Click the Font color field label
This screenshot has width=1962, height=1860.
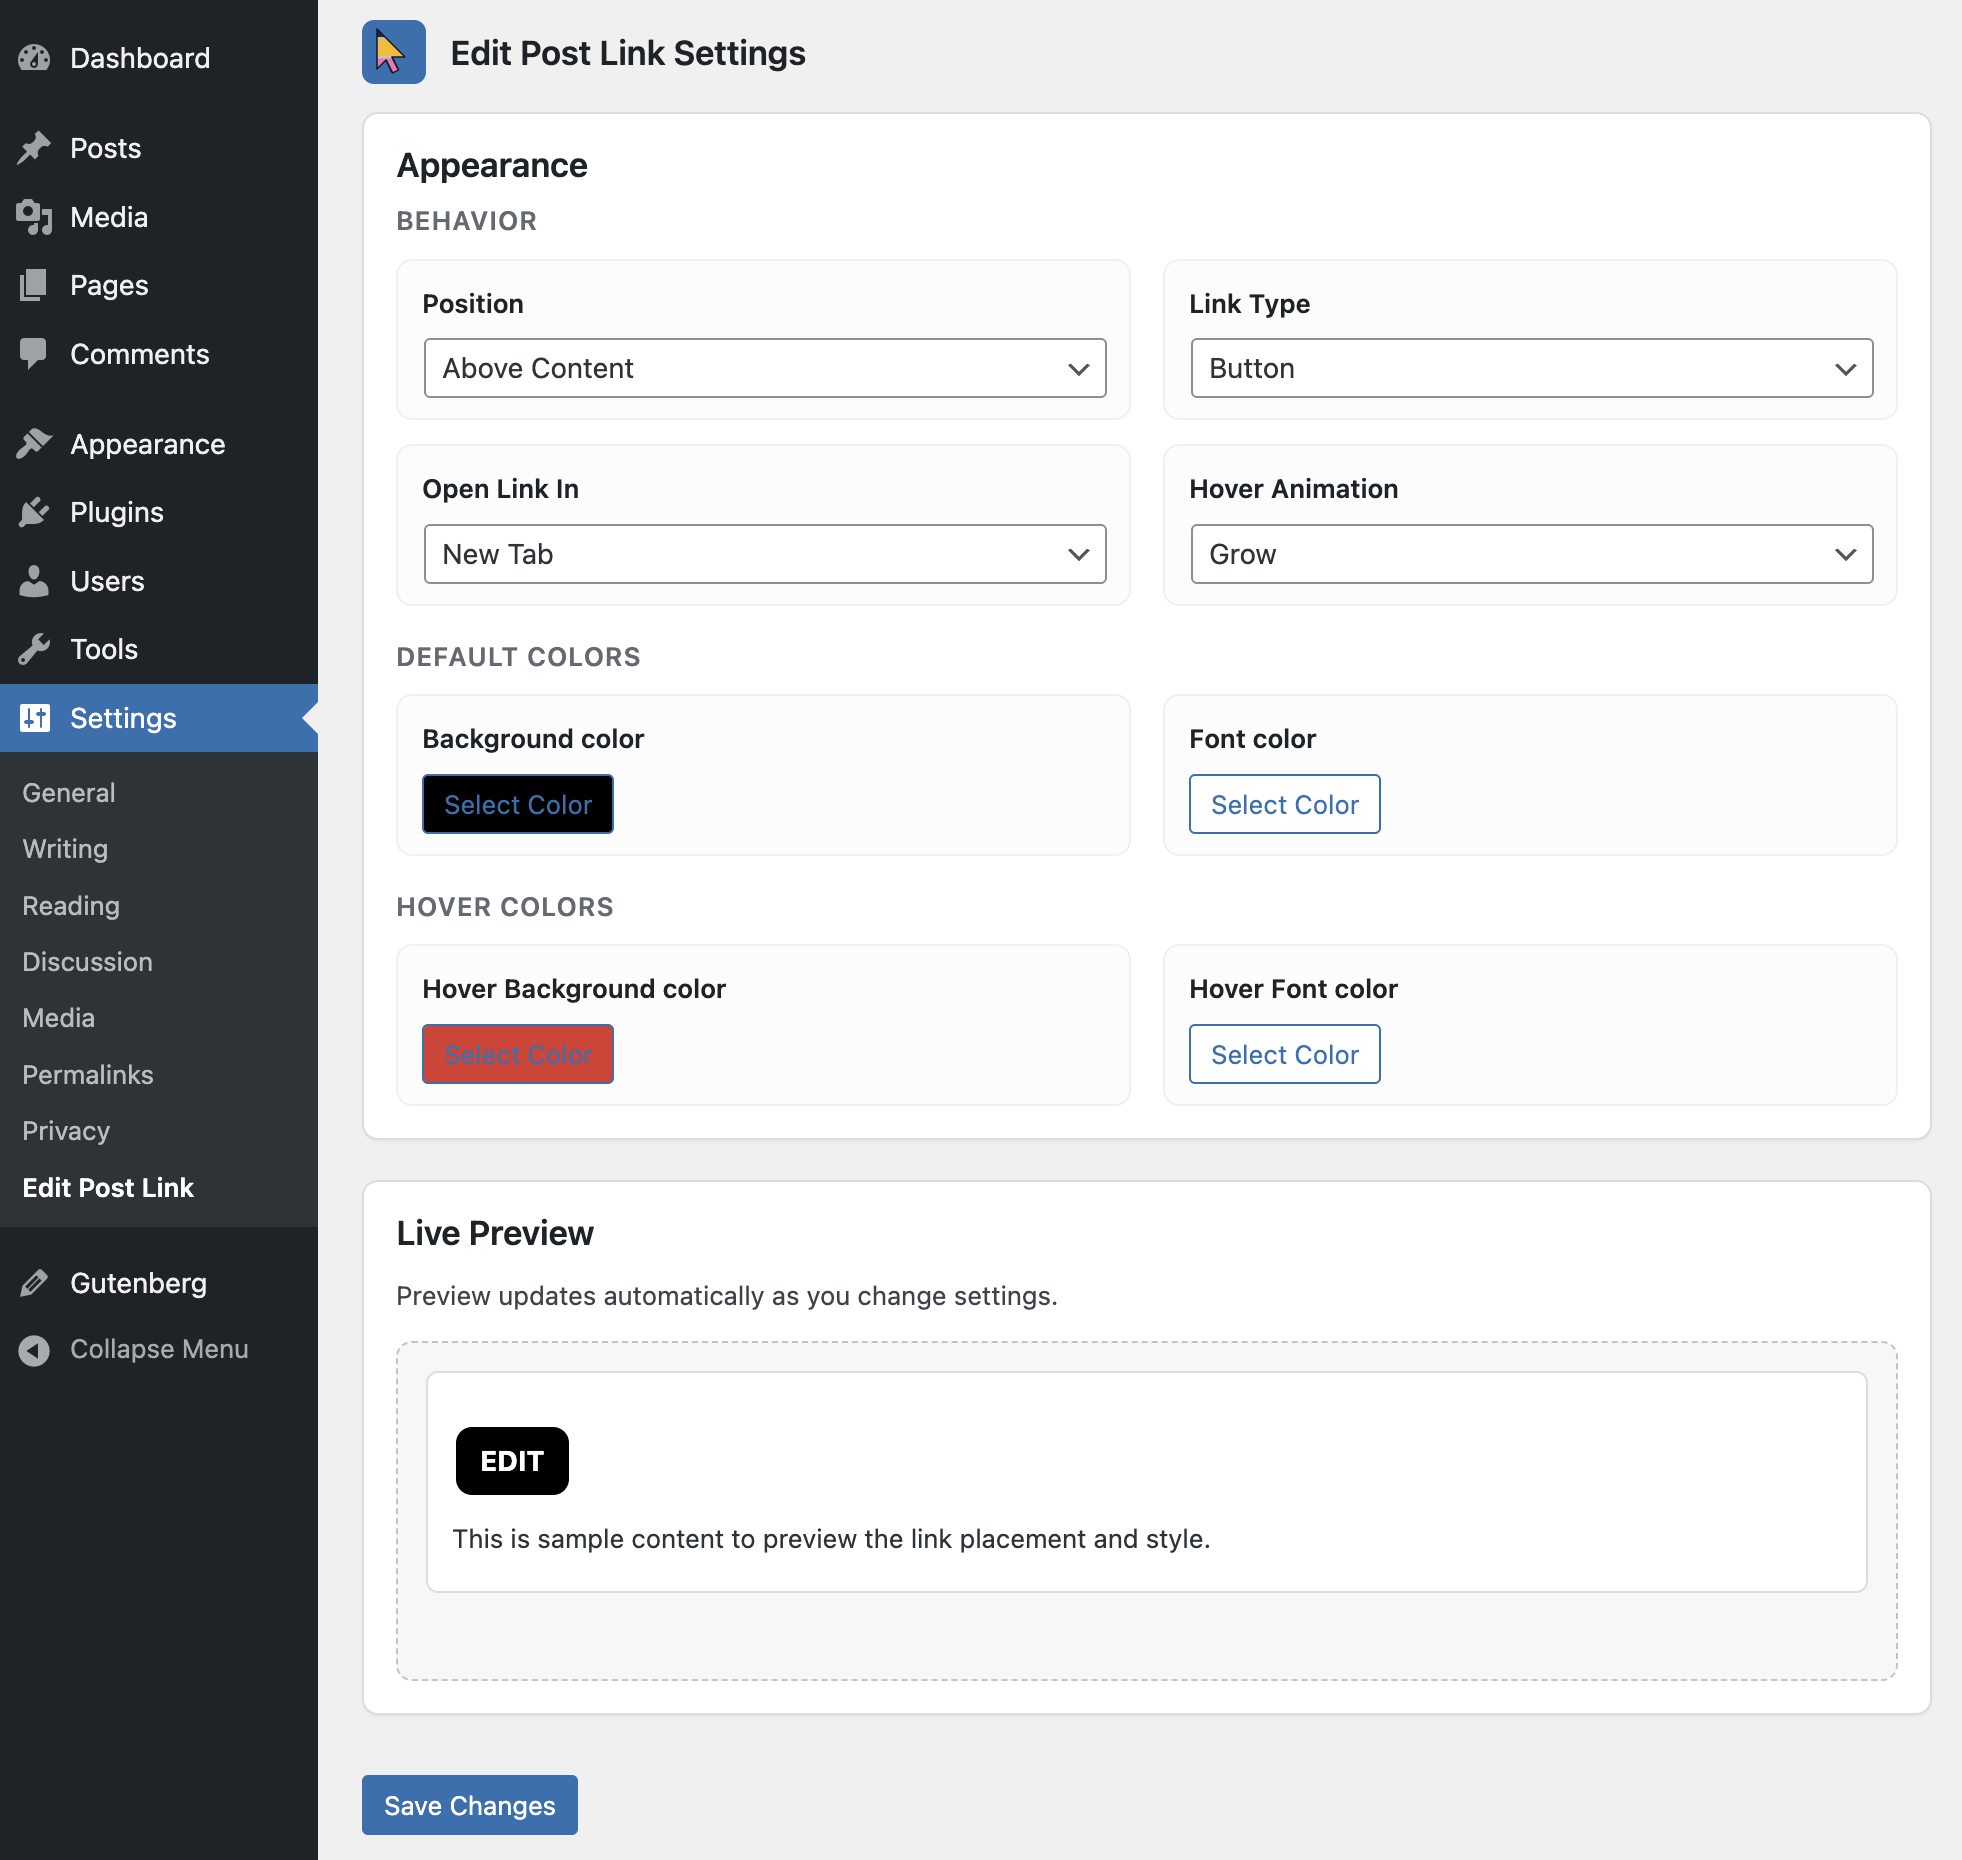(x=1253, y=739)
